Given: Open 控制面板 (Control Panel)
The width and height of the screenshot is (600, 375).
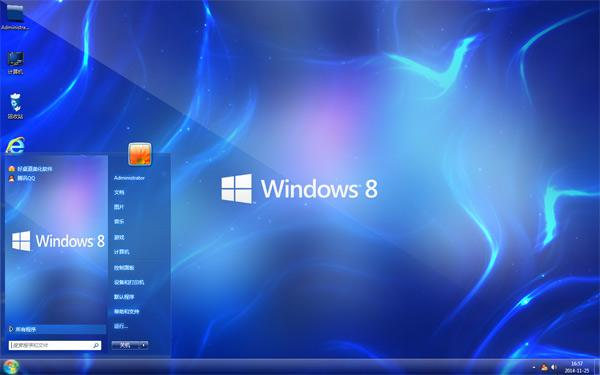Looking at the screenshot, I should [x=124, y=268].
